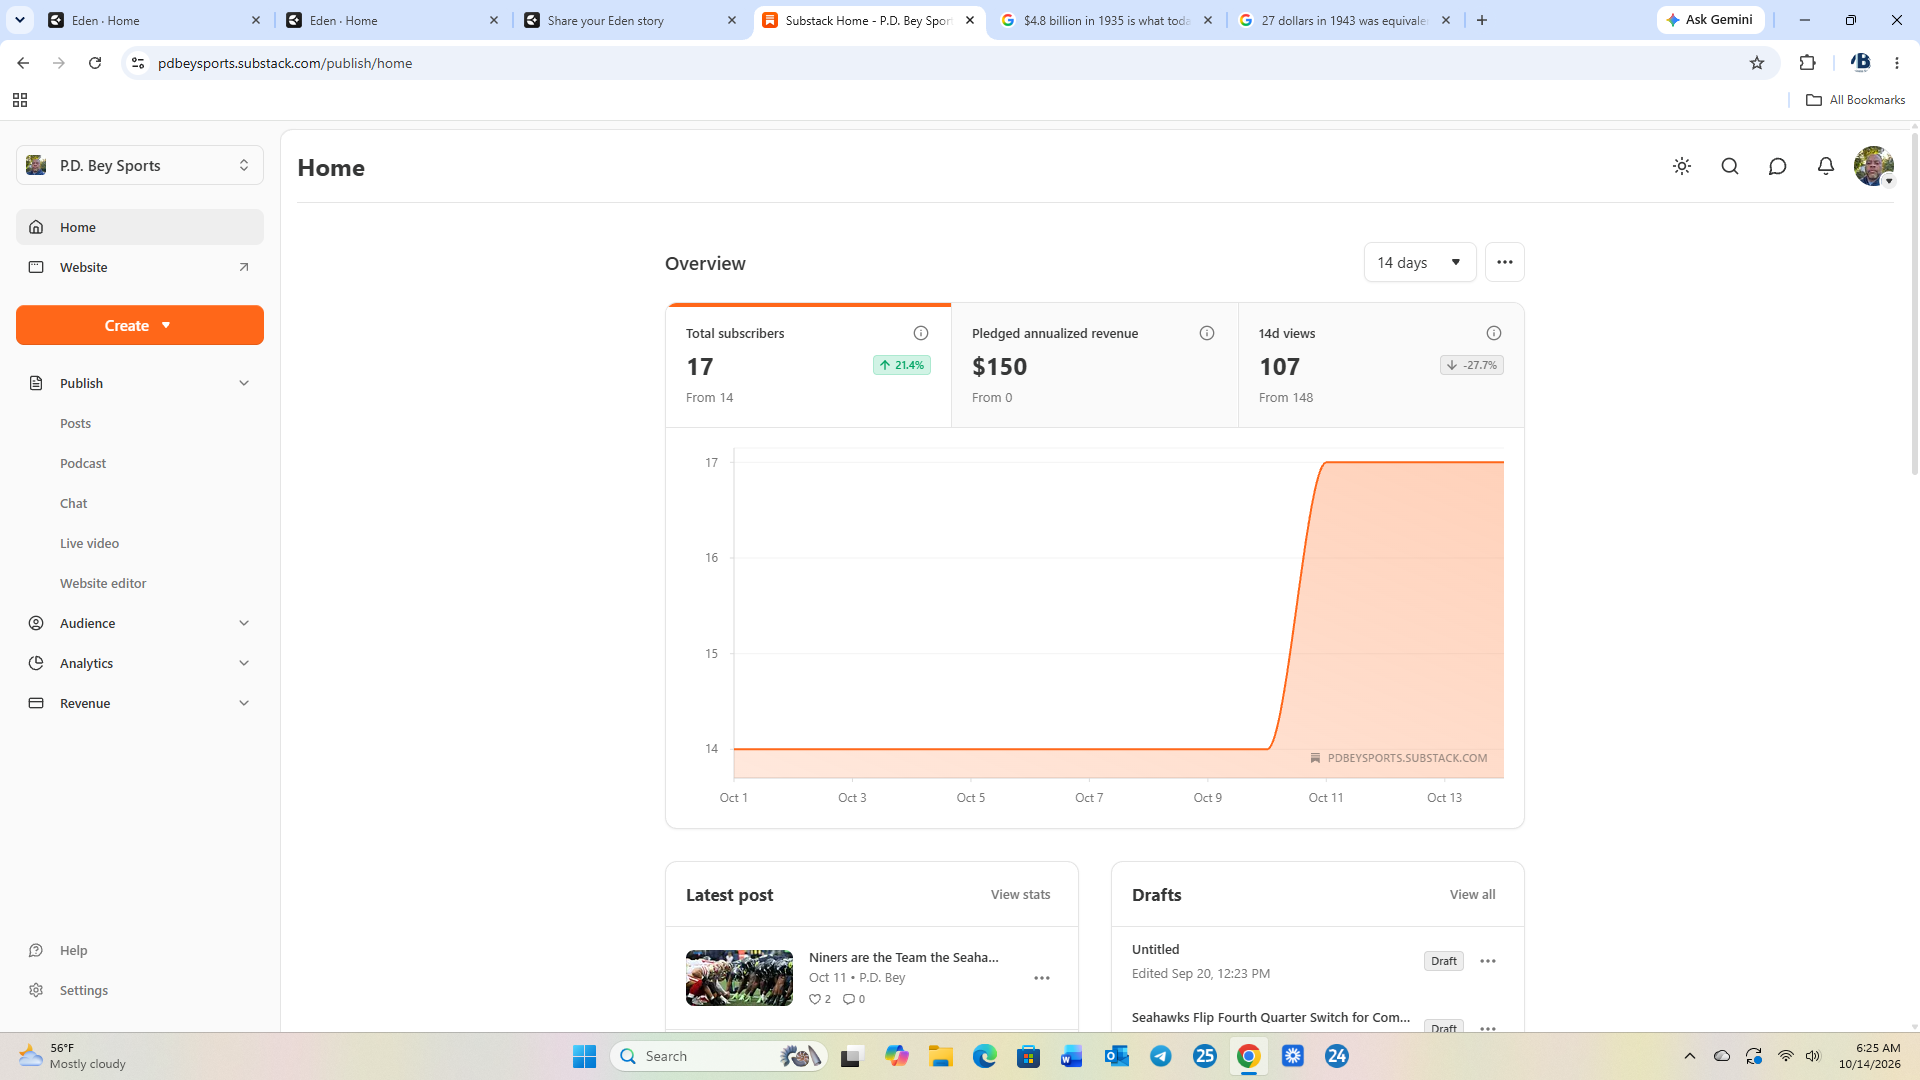The height and width of the screenshot is (1080, 1920).
Task: Go to Posts in sidebar
Action: click(x=75, y=423)
